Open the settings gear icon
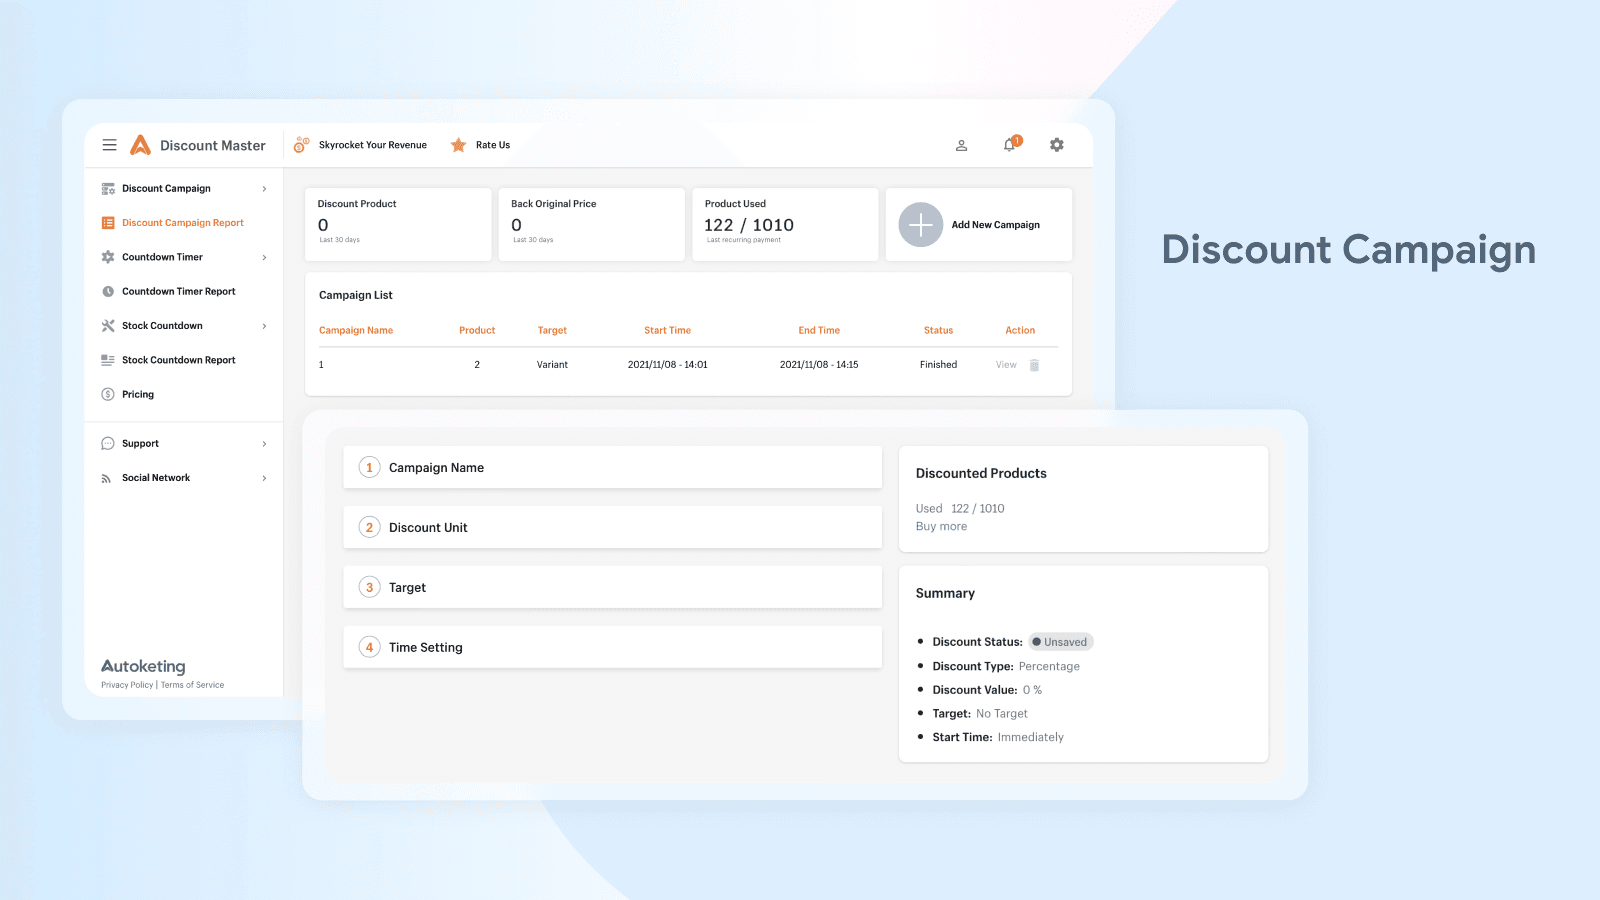The image size is (1600, 900). point(1057,145)
